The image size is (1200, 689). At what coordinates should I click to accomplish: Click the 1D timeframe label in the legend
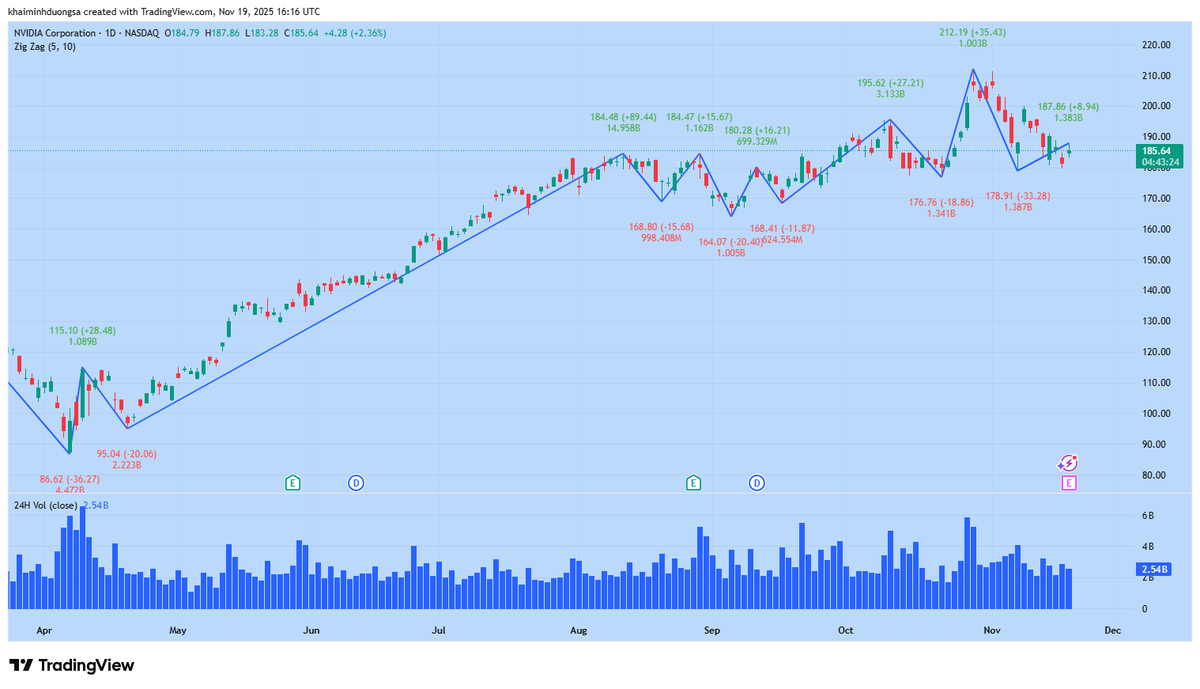[x=113, y=33]
